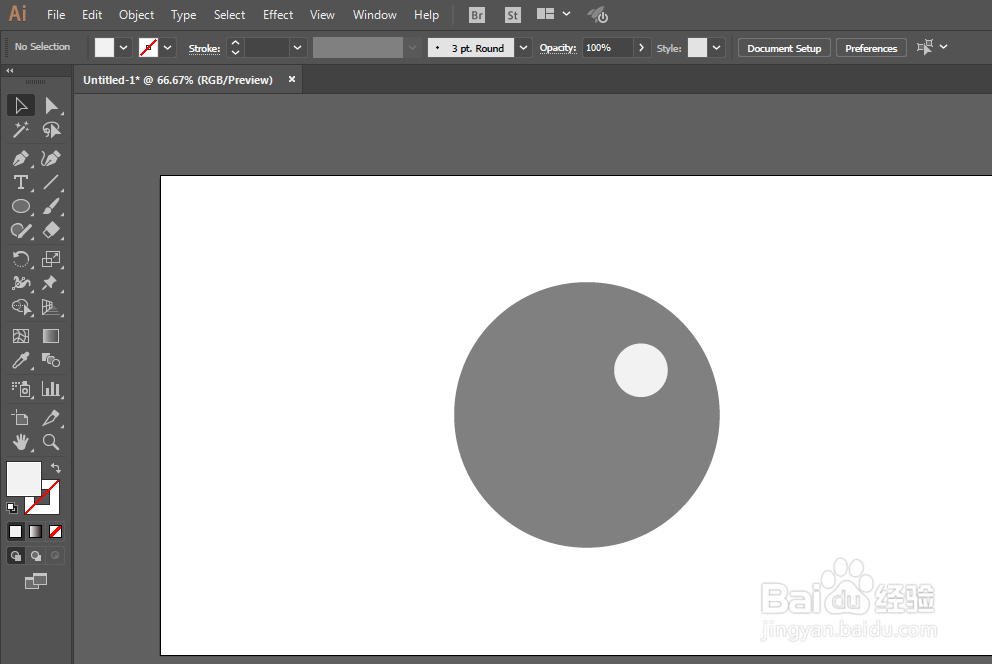This screenshot has width=992, height=664.
Task: Open Adobe Bridge via Br icon
Action: point(477,15)
